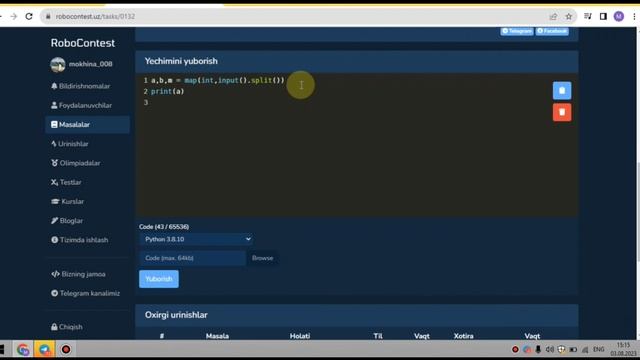Click the speaker volume tray icon
640x360 pixels.
(x=550, y=349)
